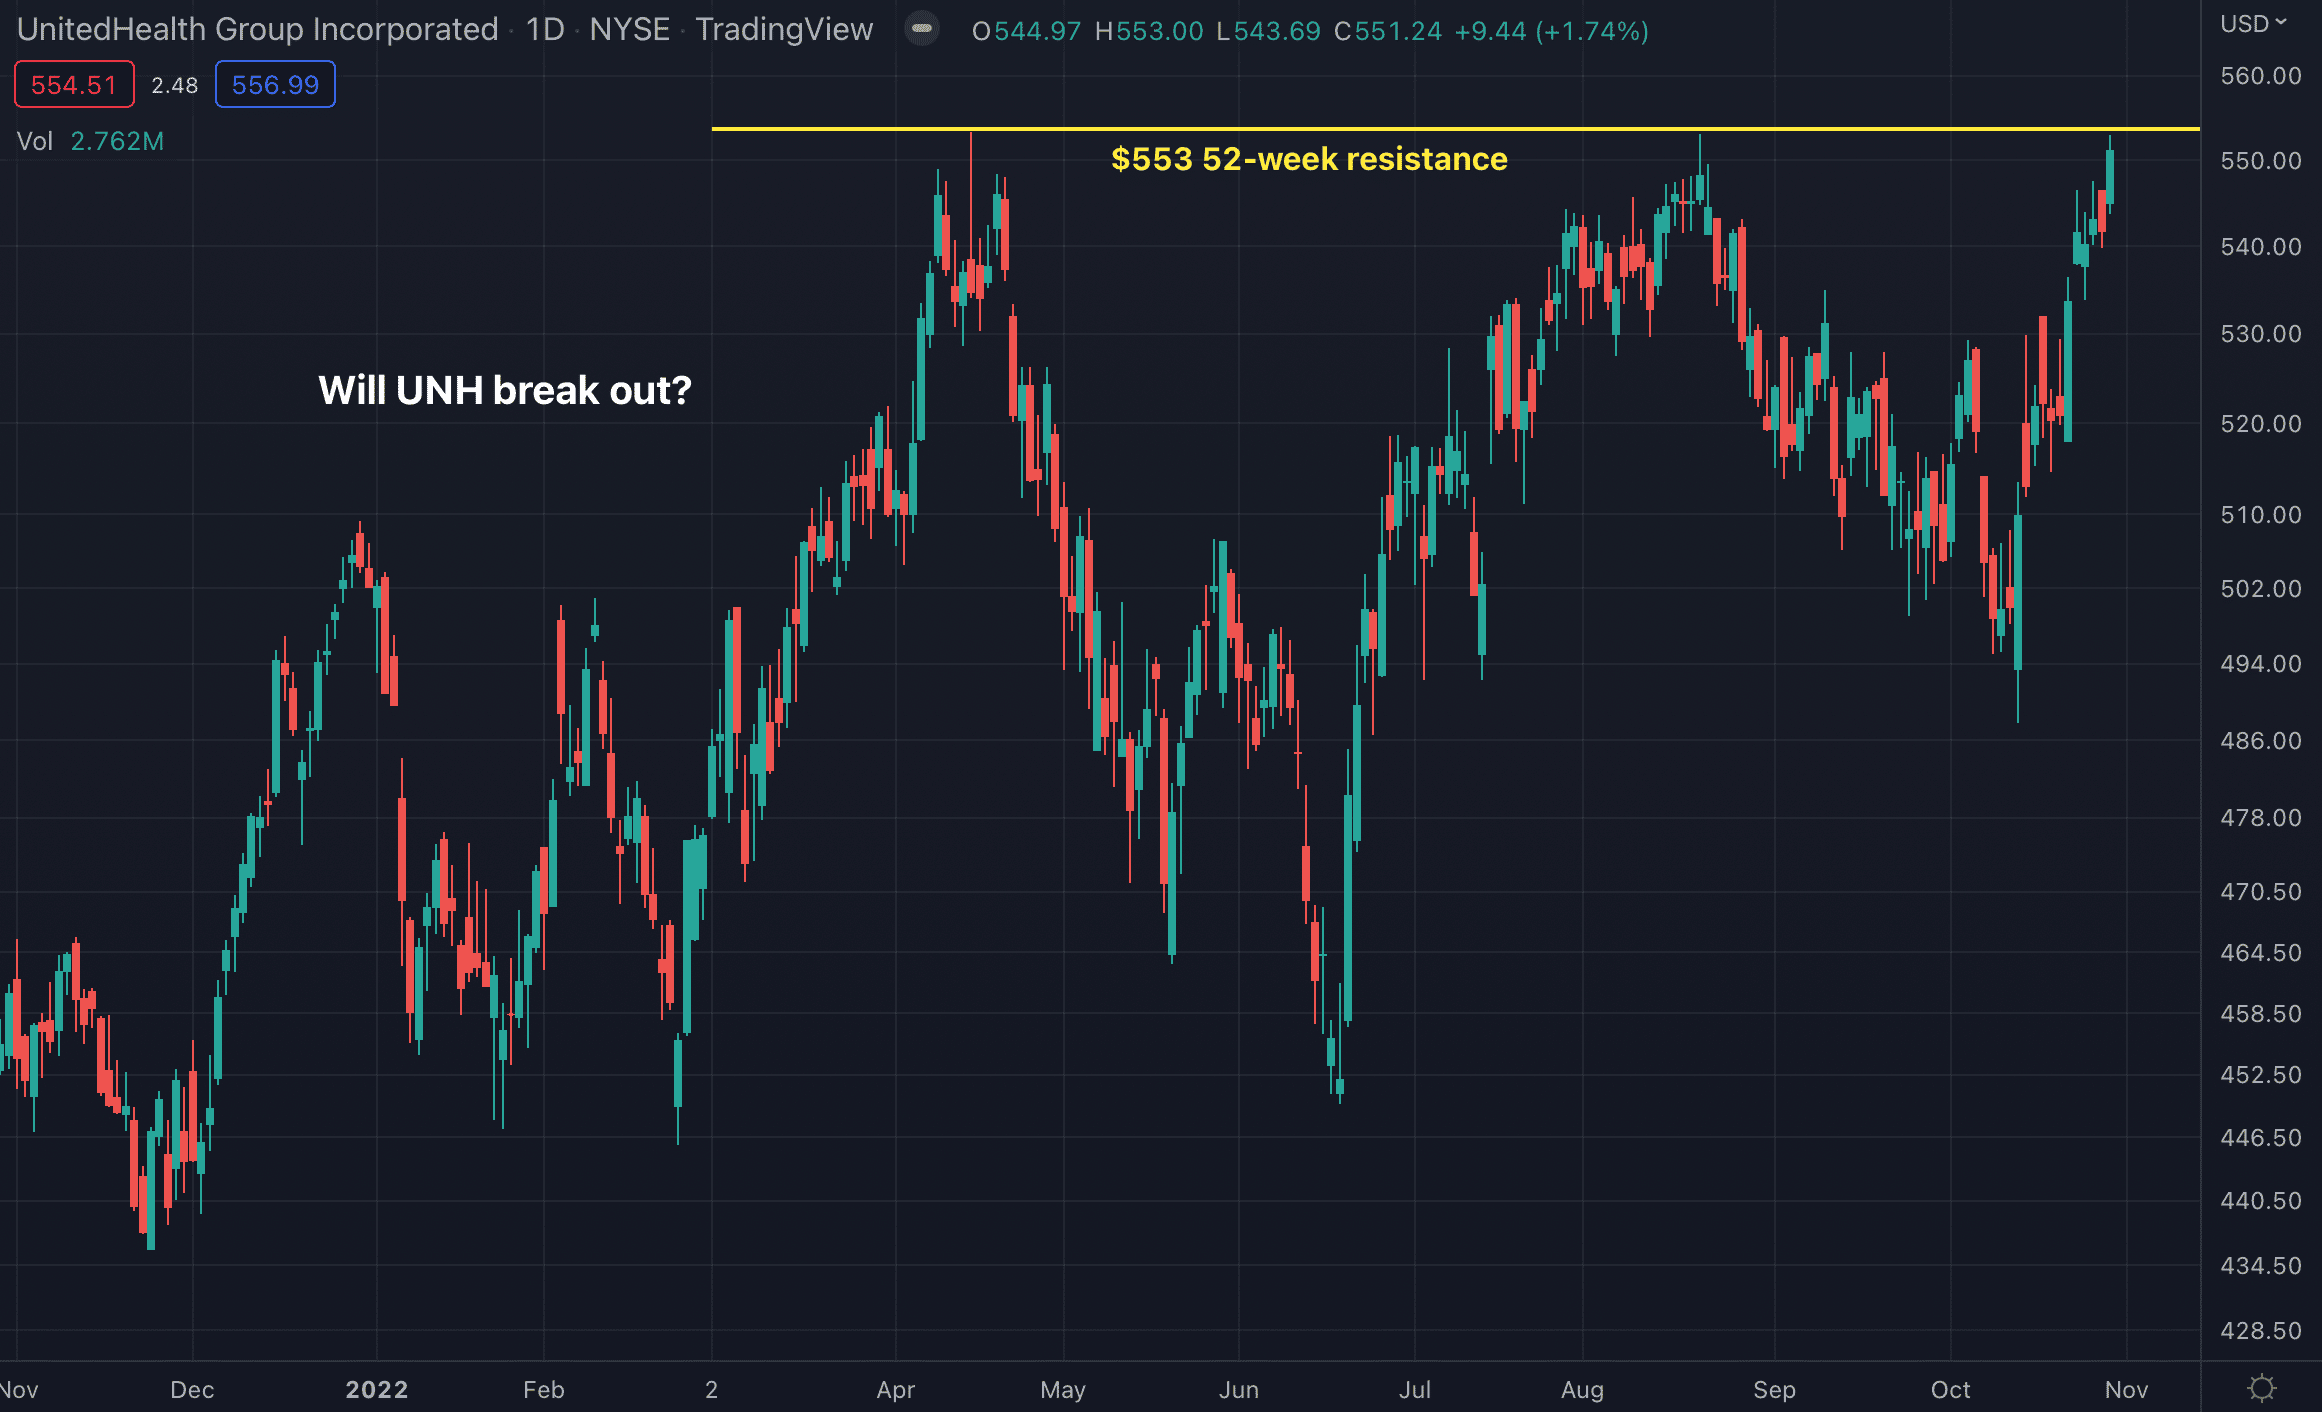Click the UnitedHealth Group Incorporated symbol title
This screenshot has height=1412, width=2322.
(257, 30)
